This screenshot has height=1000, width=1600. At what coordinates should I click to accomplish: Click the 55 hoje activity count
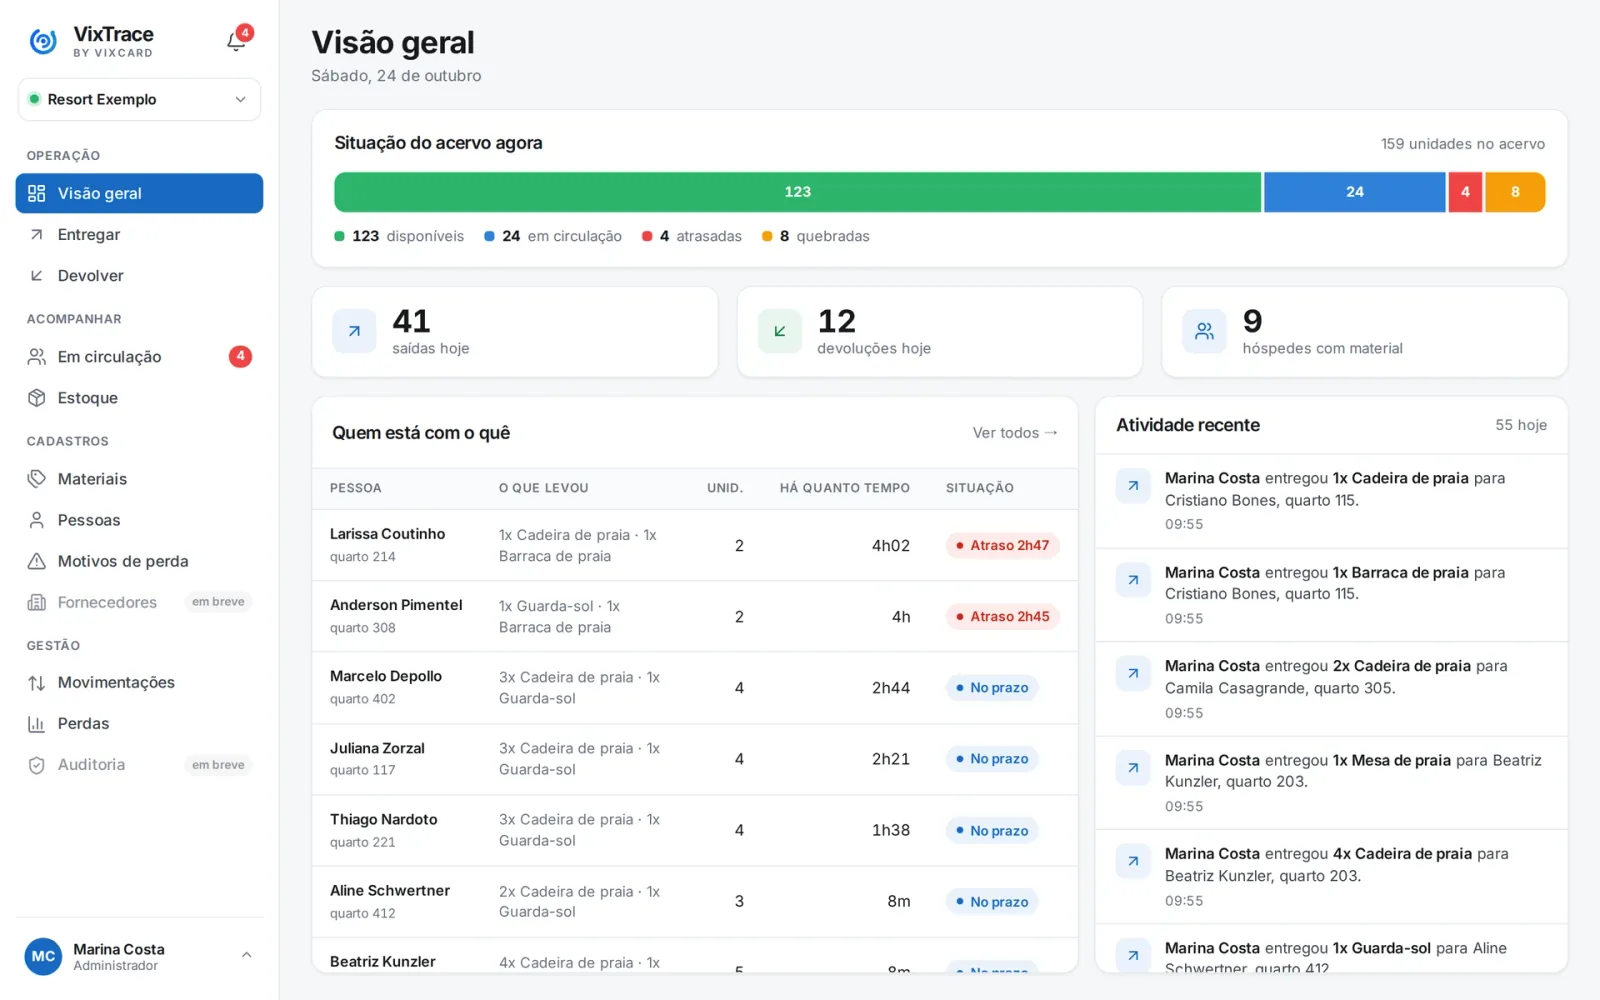click(1521, 425)
